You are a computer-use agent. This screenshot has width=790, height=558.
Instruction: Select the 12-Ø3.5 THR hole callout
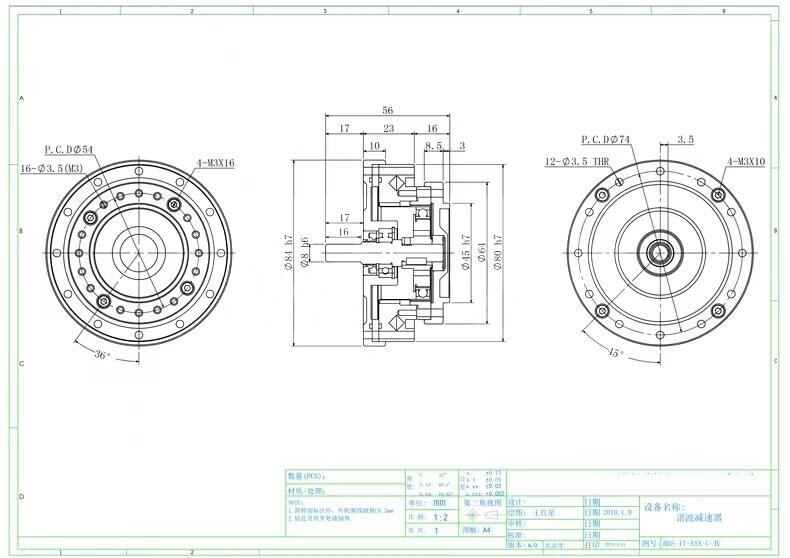(579, 161)
